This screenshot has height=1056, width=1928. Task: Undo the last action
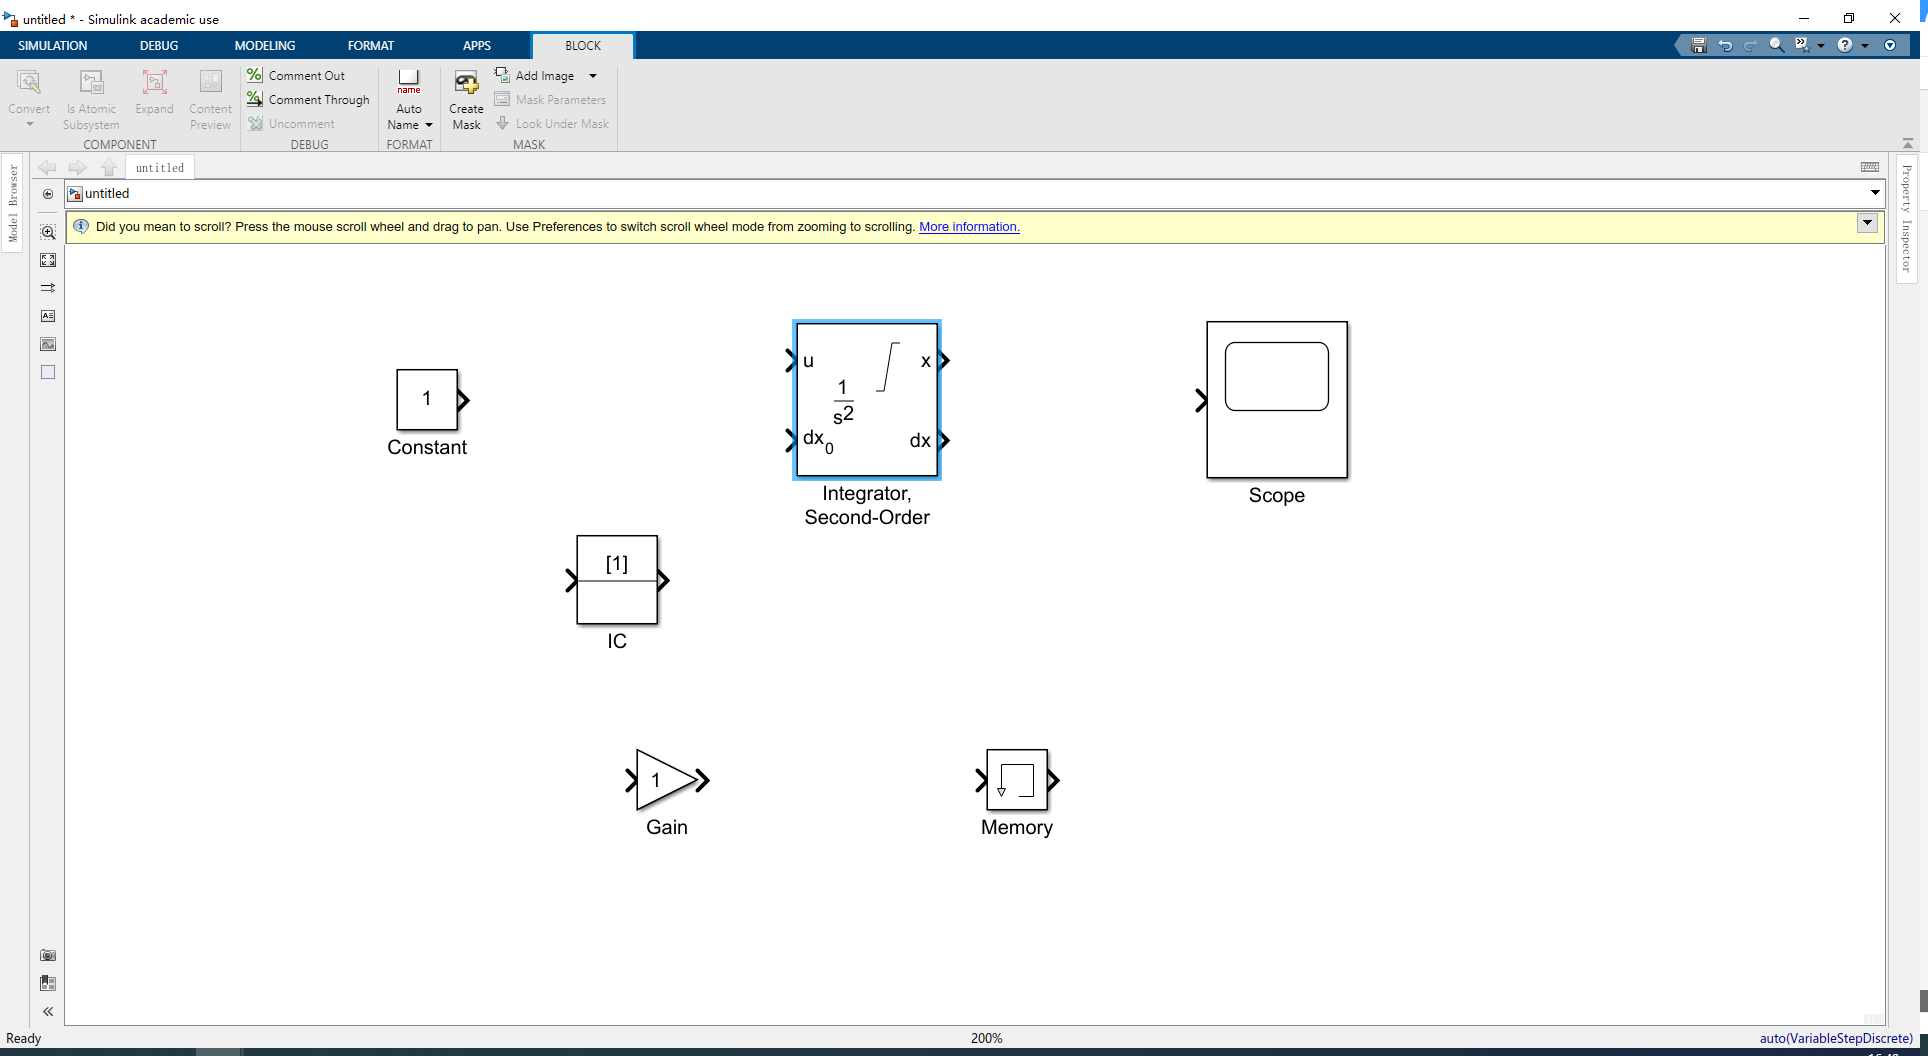coord(1725,45)
